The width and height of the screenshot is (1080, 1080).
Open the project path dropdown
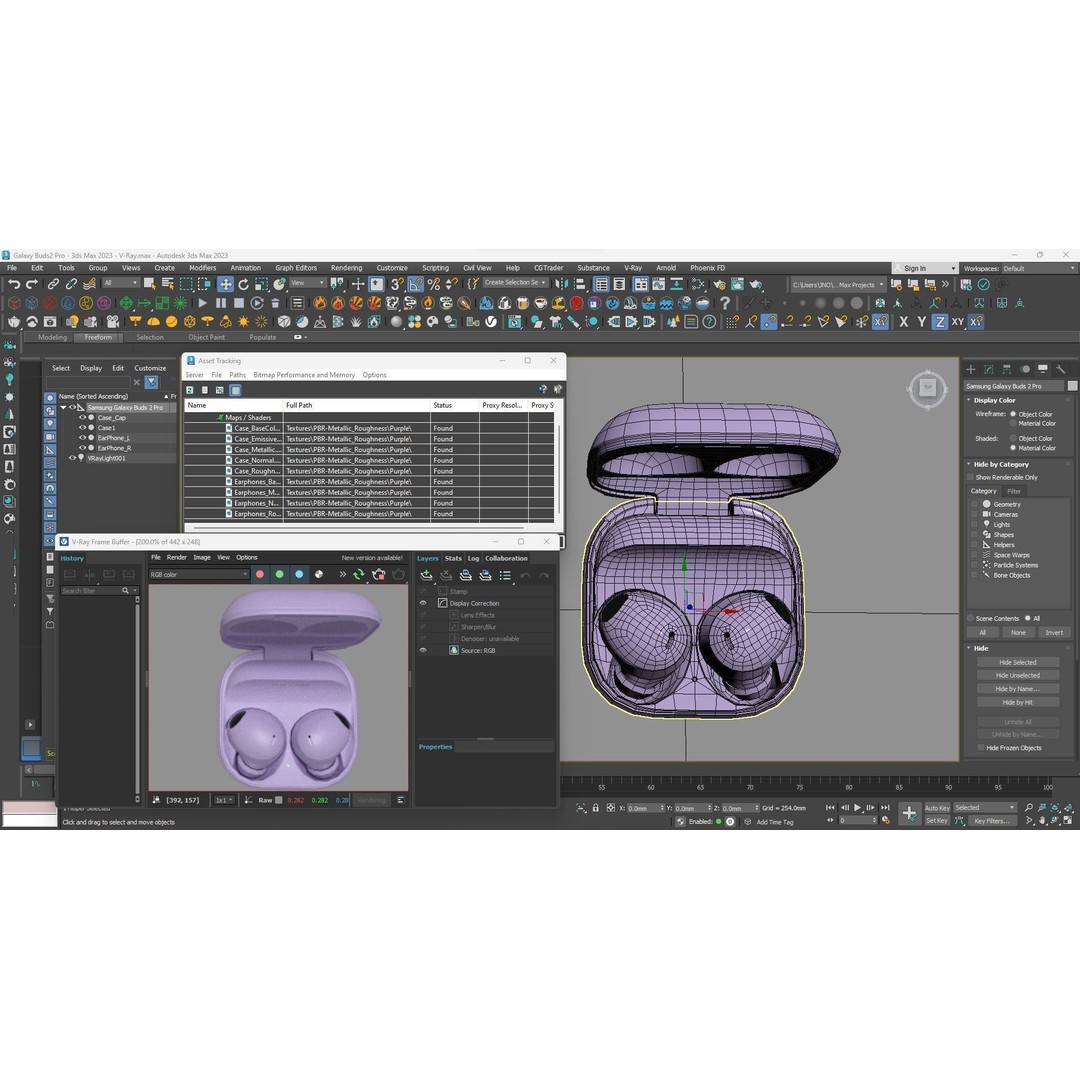point(838,284)
